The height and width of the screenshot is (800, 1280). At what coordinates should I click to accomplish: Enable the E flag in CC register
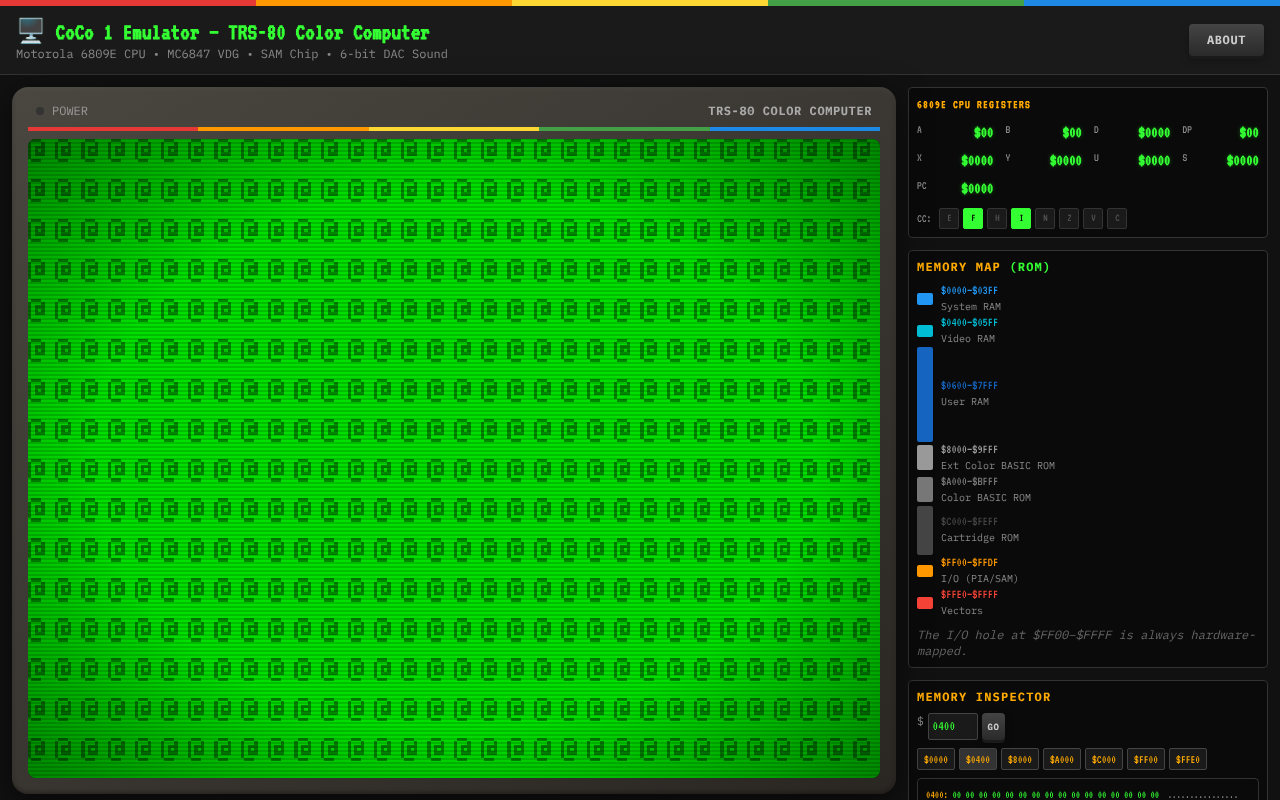pos(948,218)
